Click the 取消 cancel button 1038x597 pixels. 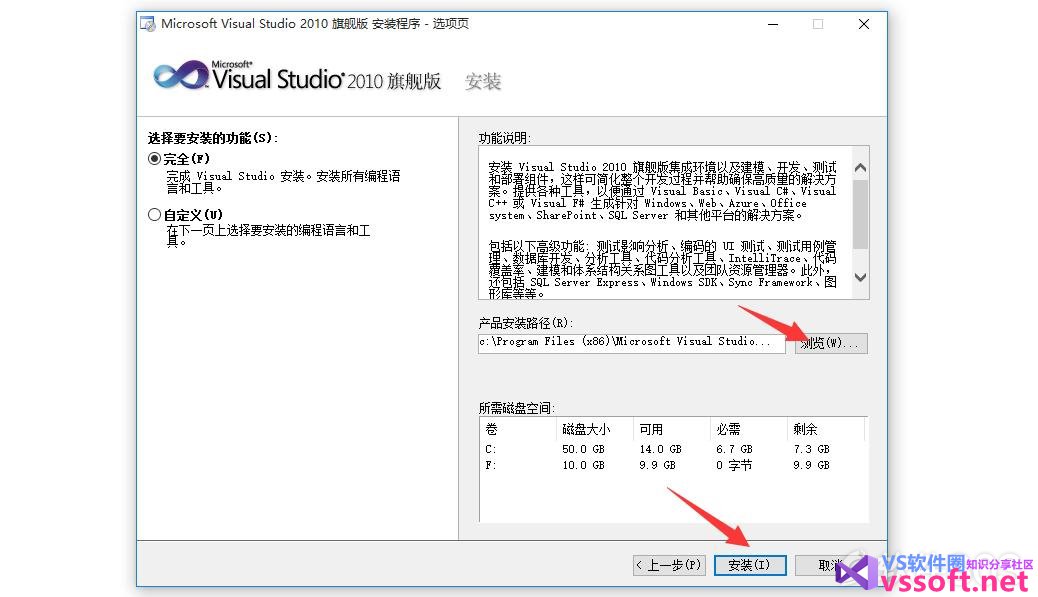coord(831,565)
